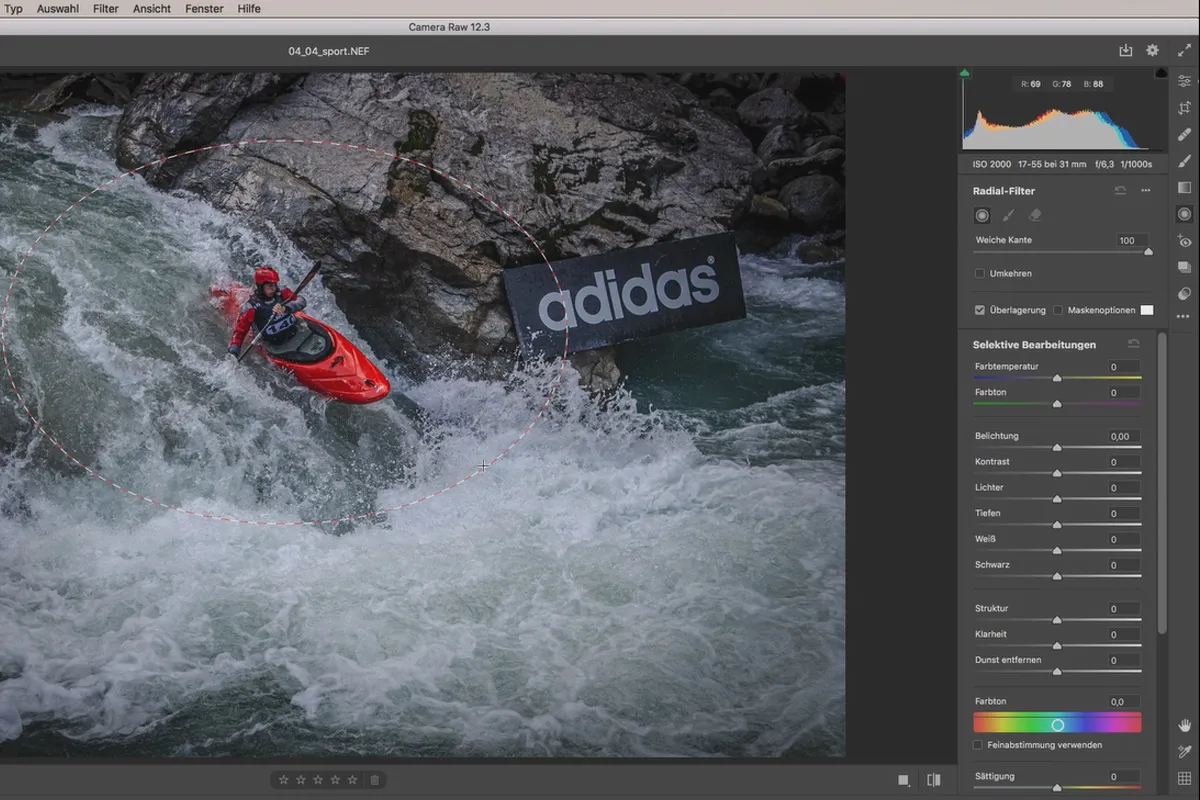The height and width of the screenshot is (800, 1200).
Task: Enable Feinabstimmung verwenden checkbox
Action: (978, 745)
